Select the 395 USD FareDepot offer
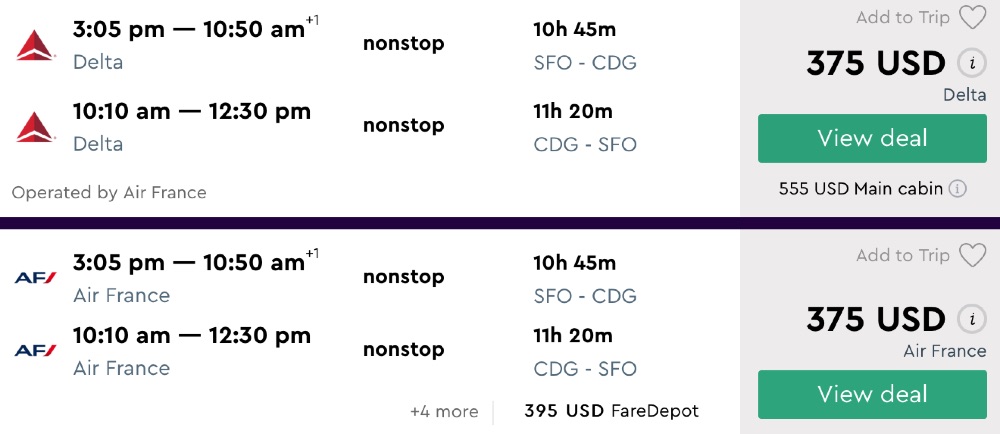1000x434 pixels. [x=611, y=411]
